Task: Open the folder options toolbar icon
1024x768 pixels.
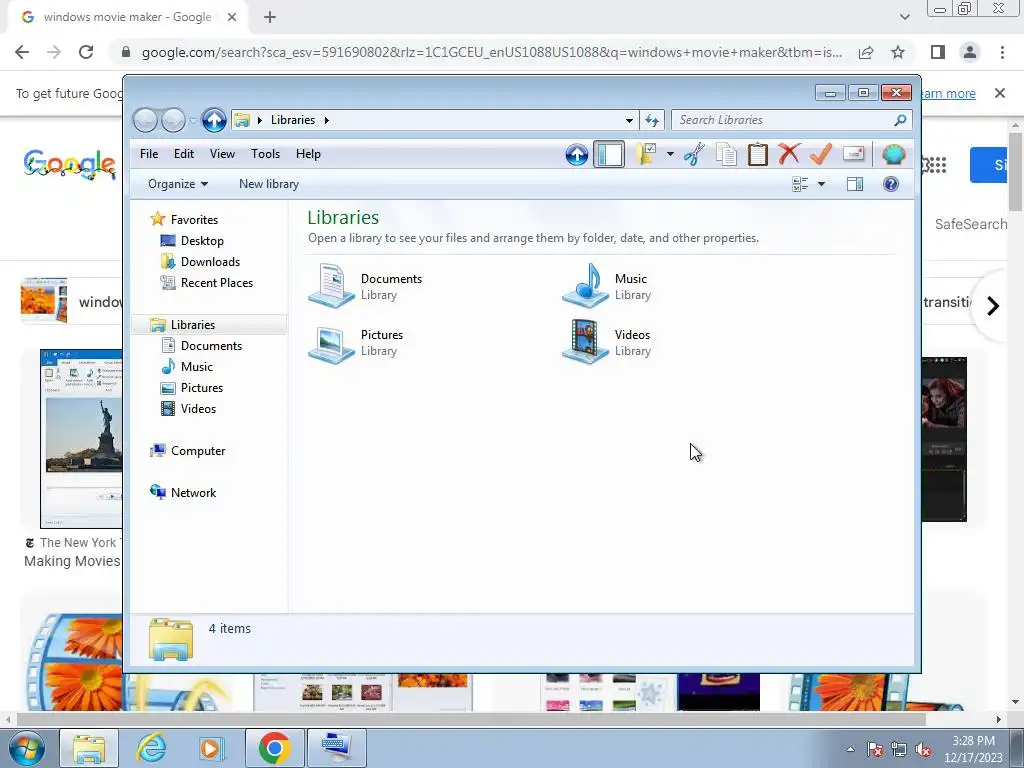Action: [x=645, y=155]
